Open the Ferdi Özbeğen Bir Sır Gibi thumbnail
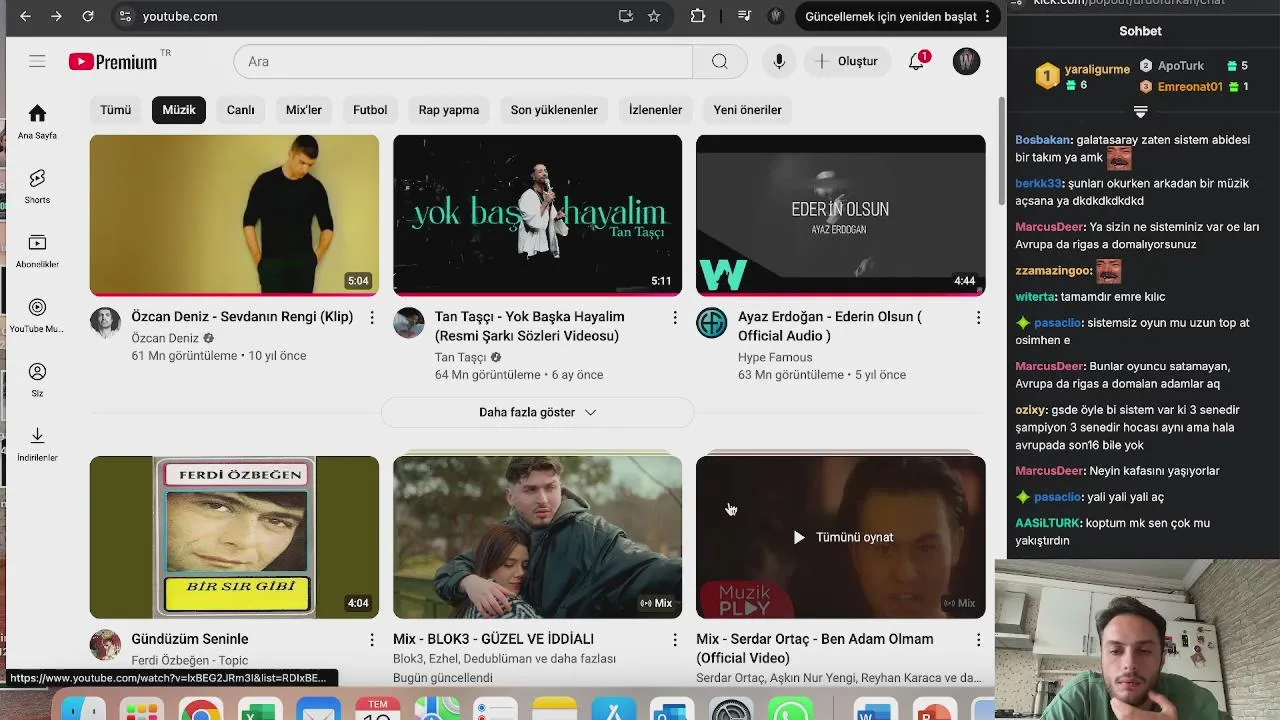This screenshot has width=1280, height=720. 234,537
